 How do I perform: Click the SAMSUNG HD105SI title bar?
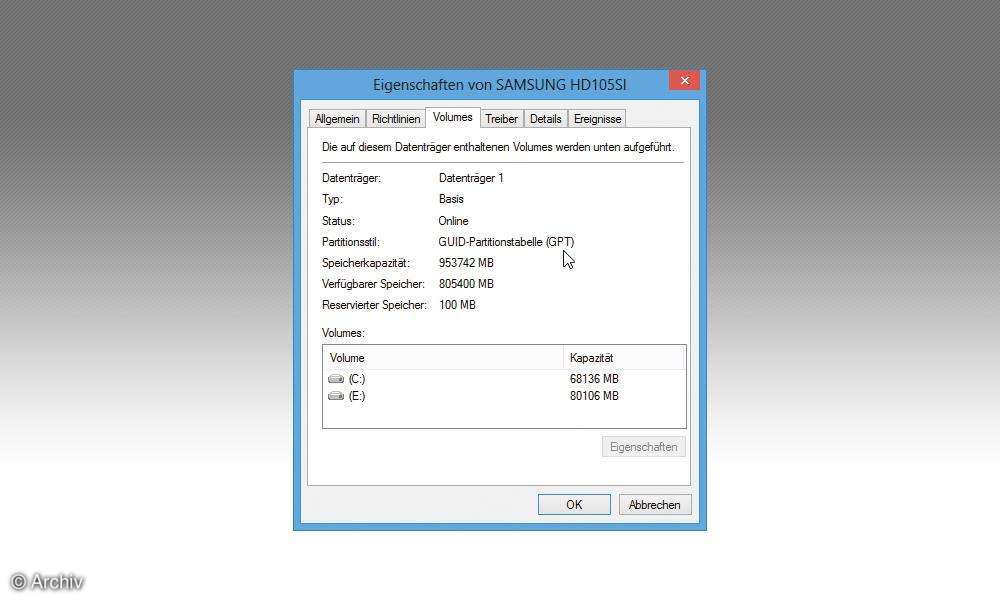pos(499,84)
